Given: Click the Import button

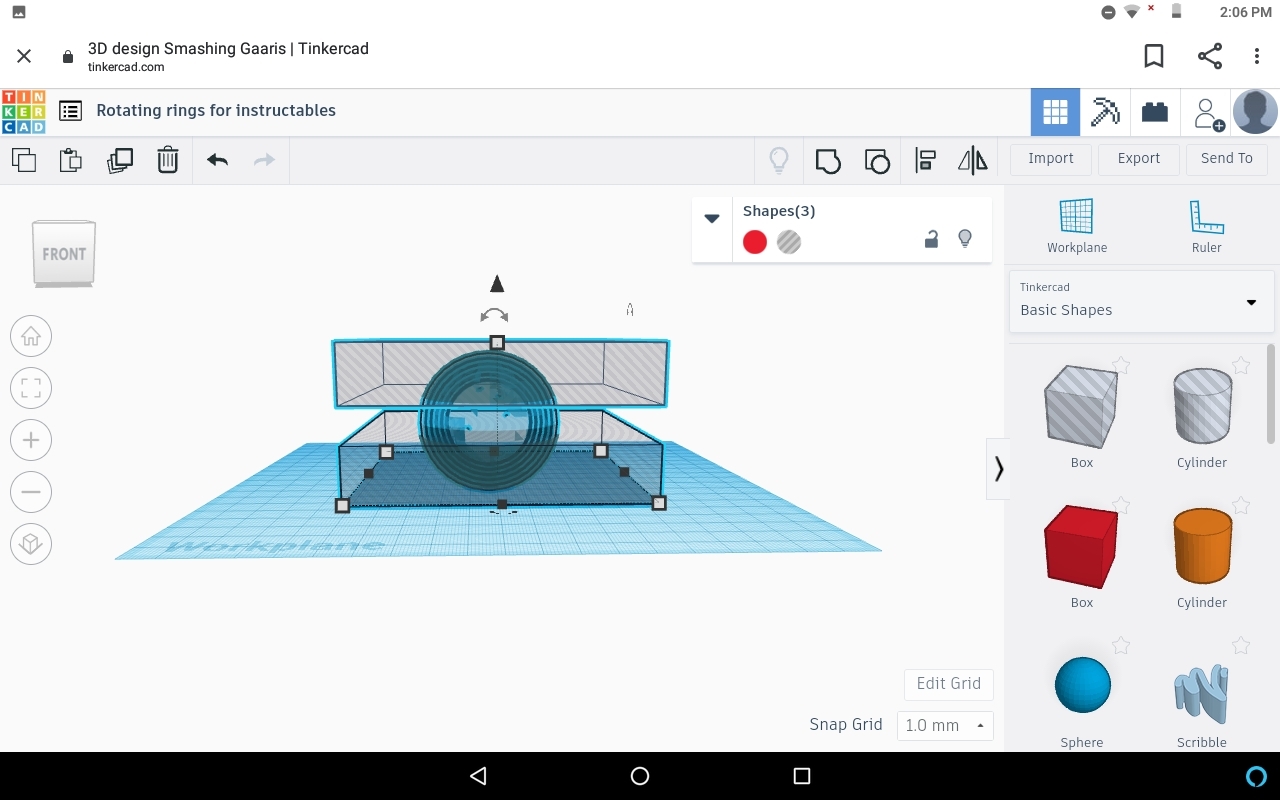Looking at the screenshot, I should tap(1050, 159).
